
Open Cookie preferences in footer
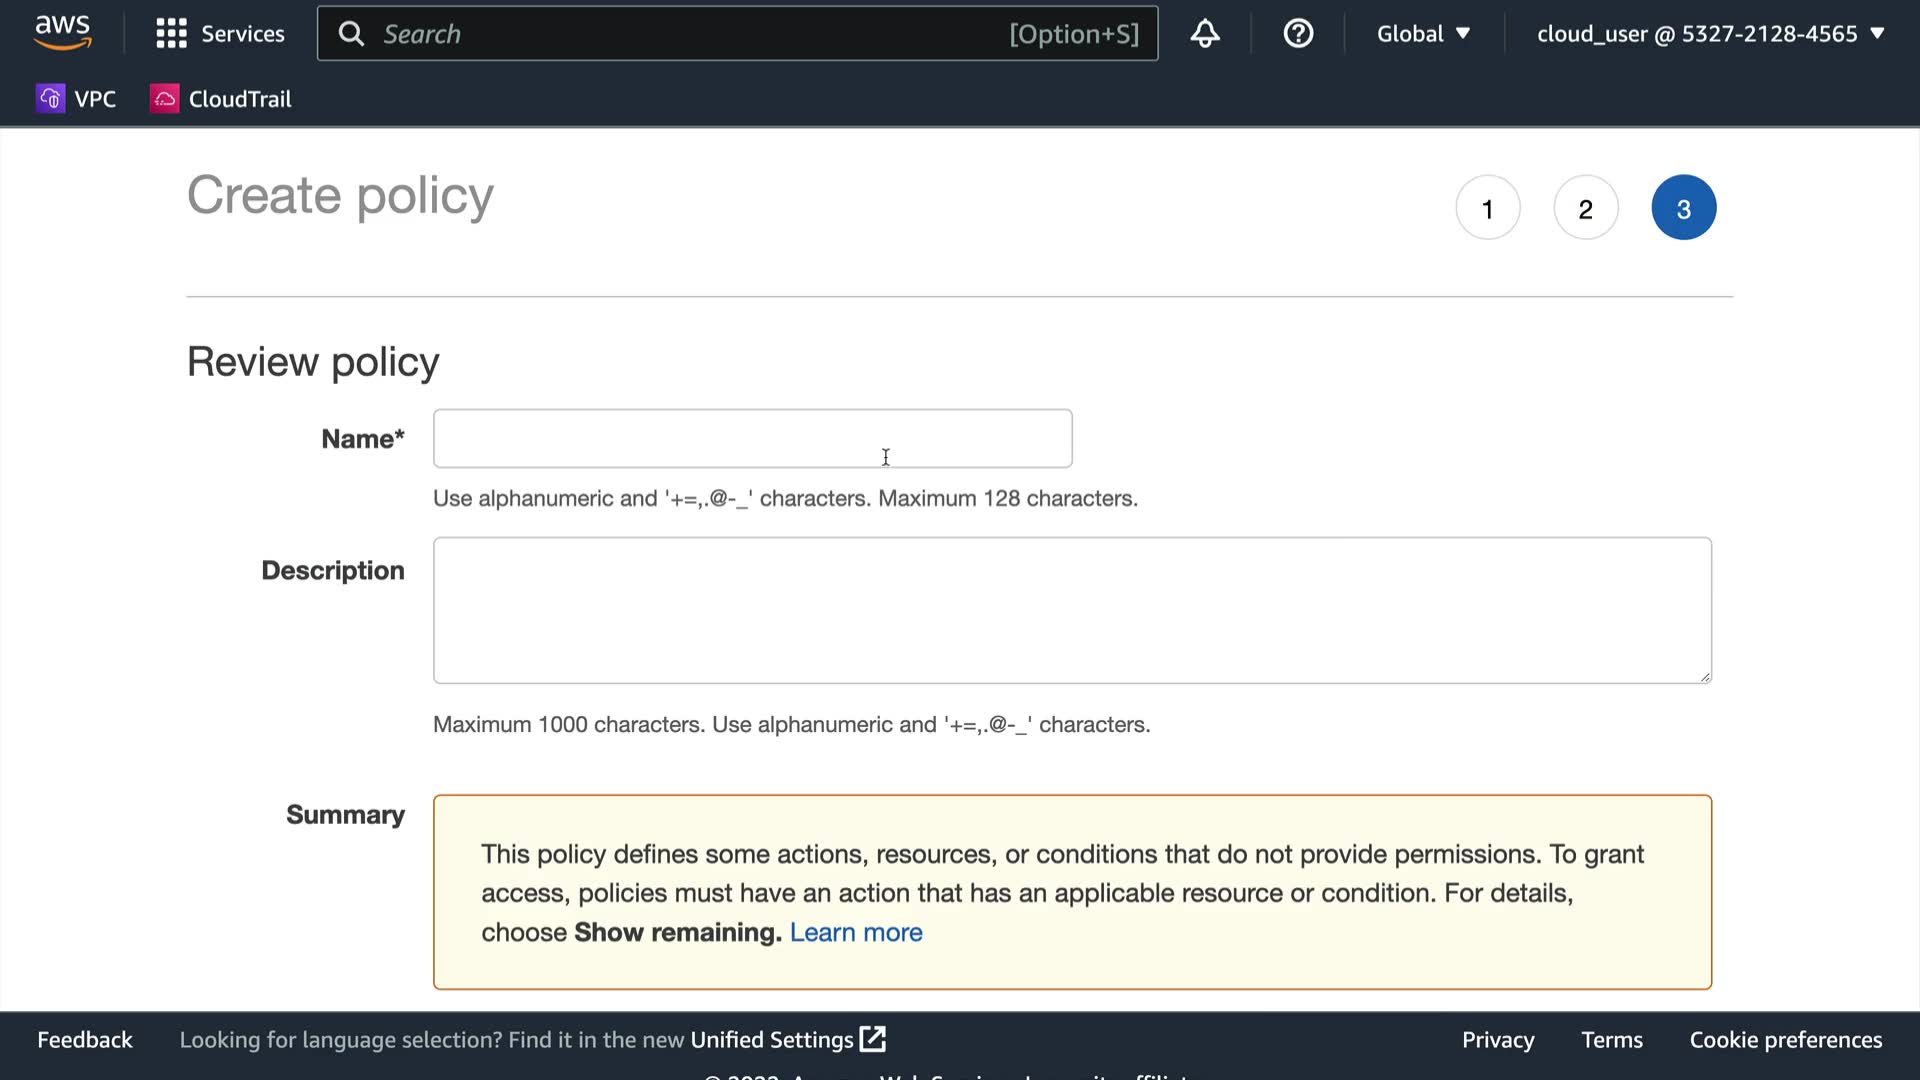[x=1785, y=1040]
